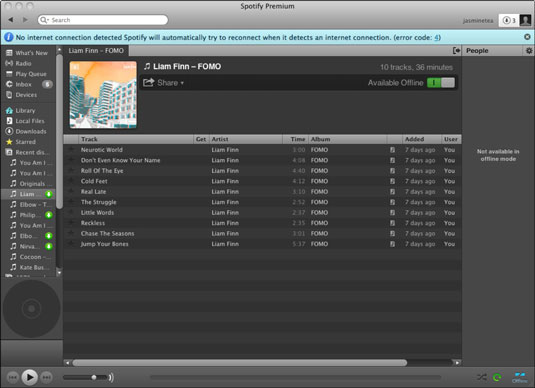Viewport: 535px width, 388px height.
Task: Click the green download badge beside Philip playlist
Action: click(49, 215)
